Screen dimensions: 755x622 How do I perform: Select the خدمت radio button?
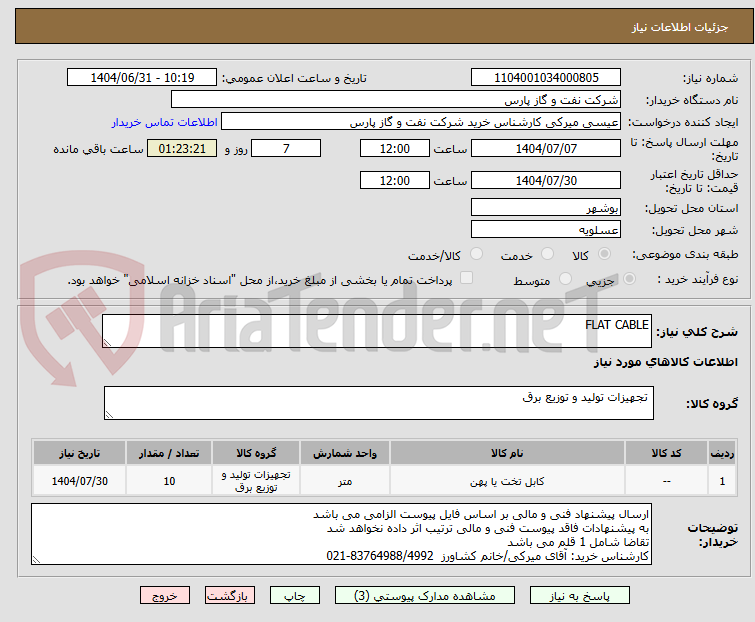point(547,254)
